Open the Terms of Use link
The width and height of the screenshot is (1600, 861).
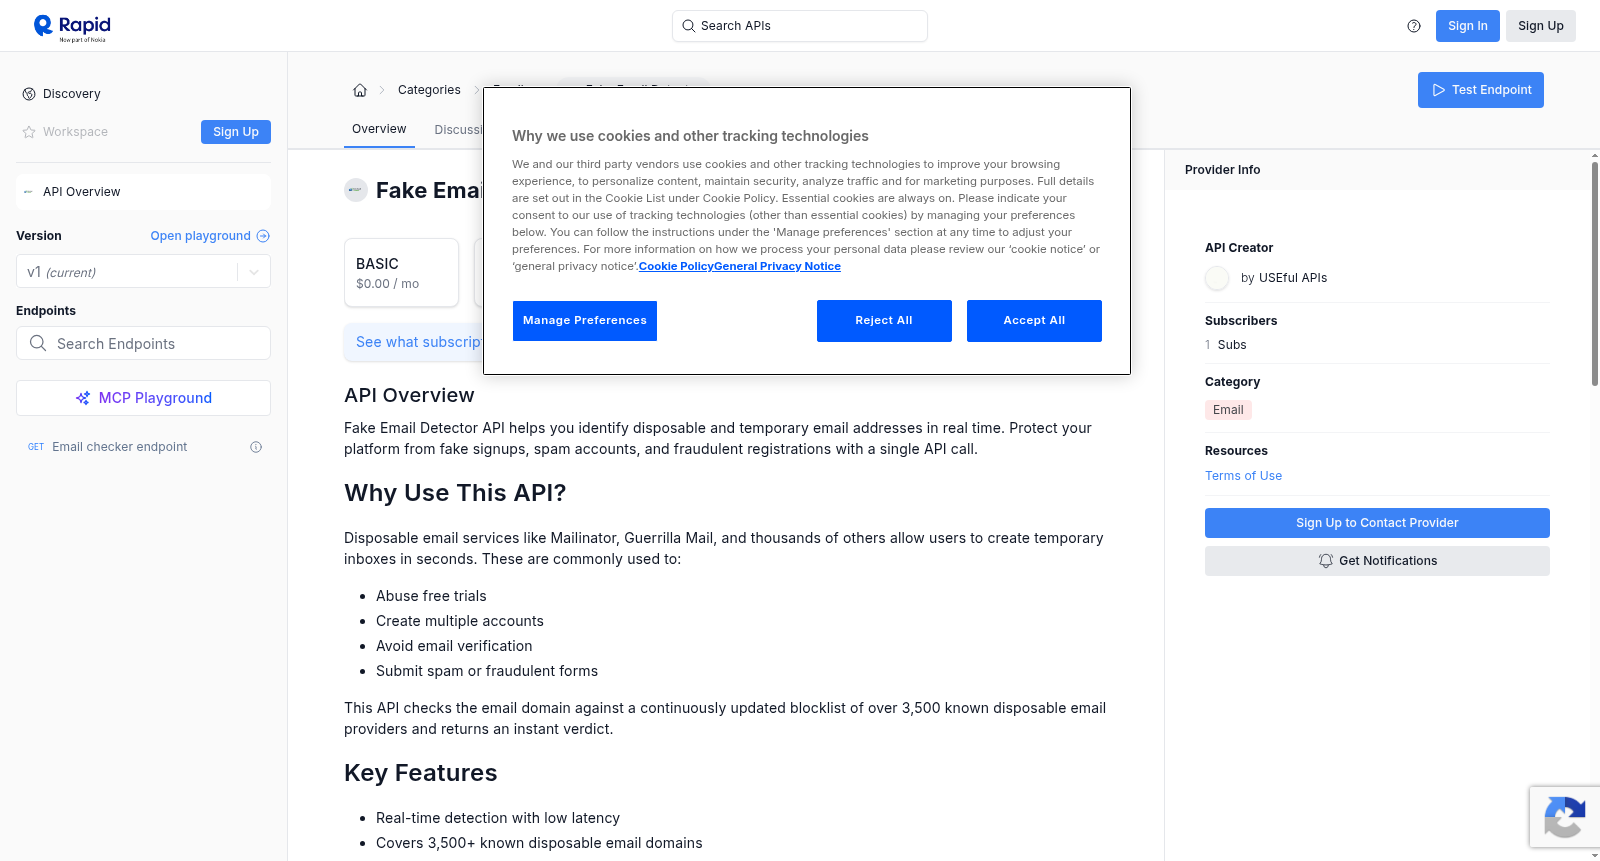point(1243,476)
